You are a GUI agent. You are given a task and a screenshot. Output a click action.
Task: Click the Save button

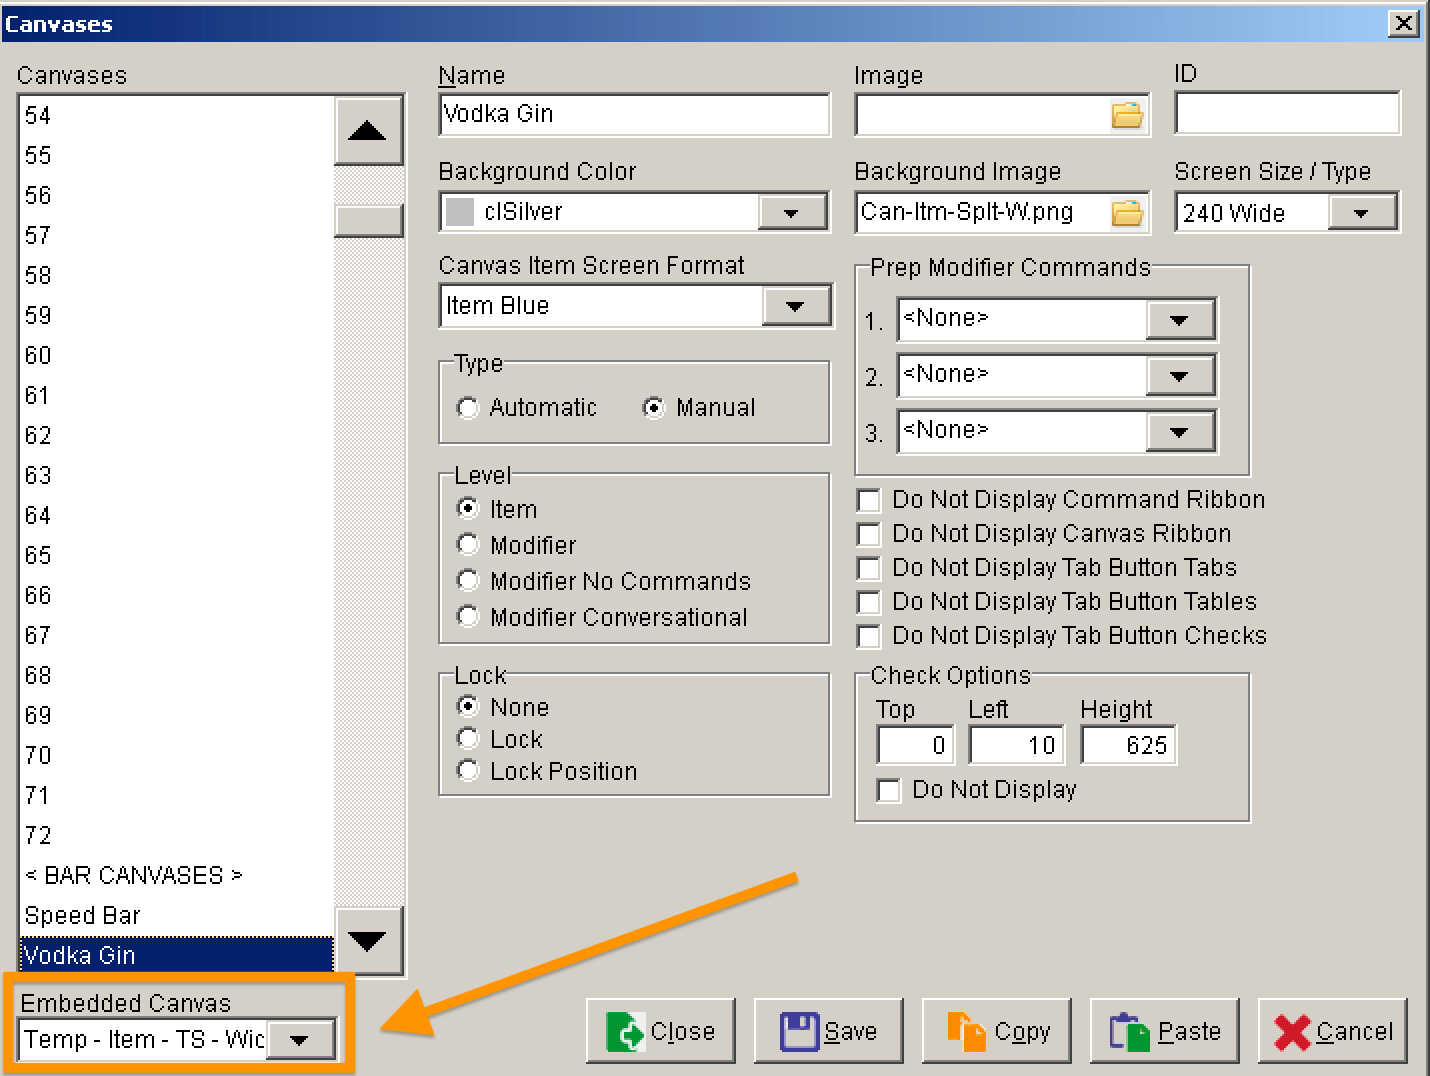[829, 1030]
